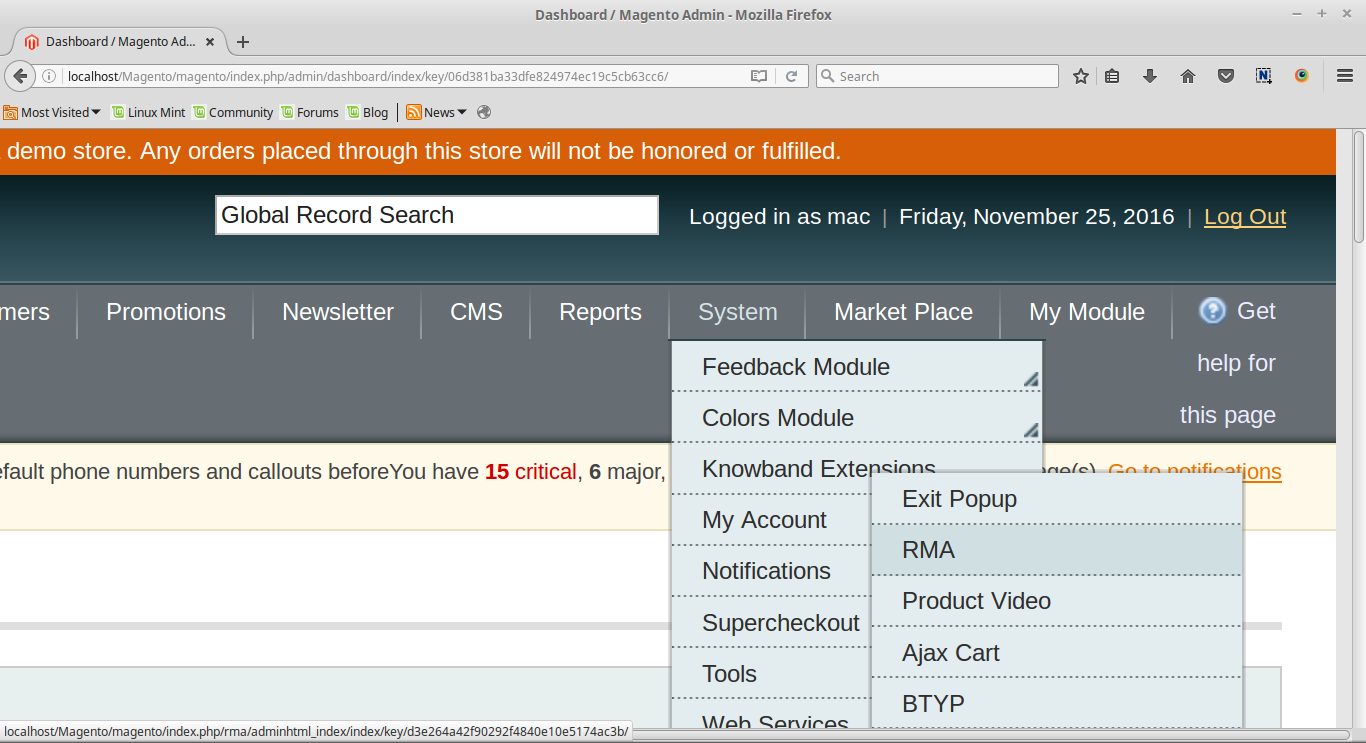Select Supercheckout in System menu
Viewport: 1366px width, 743px height.
771,623
